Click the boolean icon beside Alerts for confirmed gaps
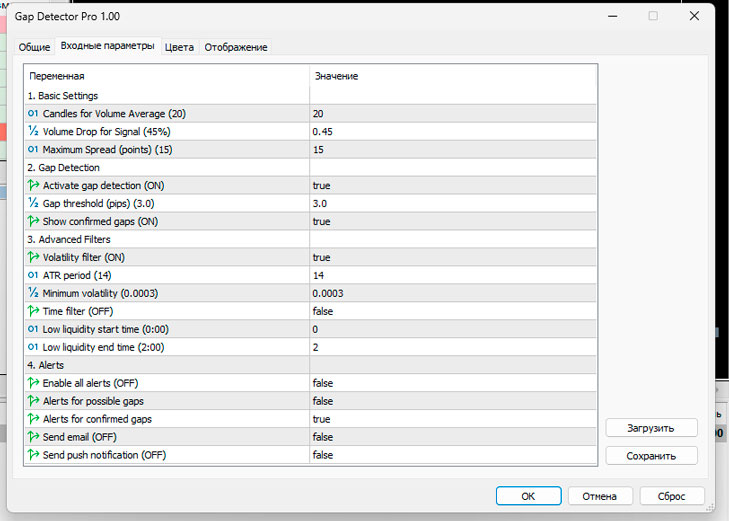 coord(33,419)
